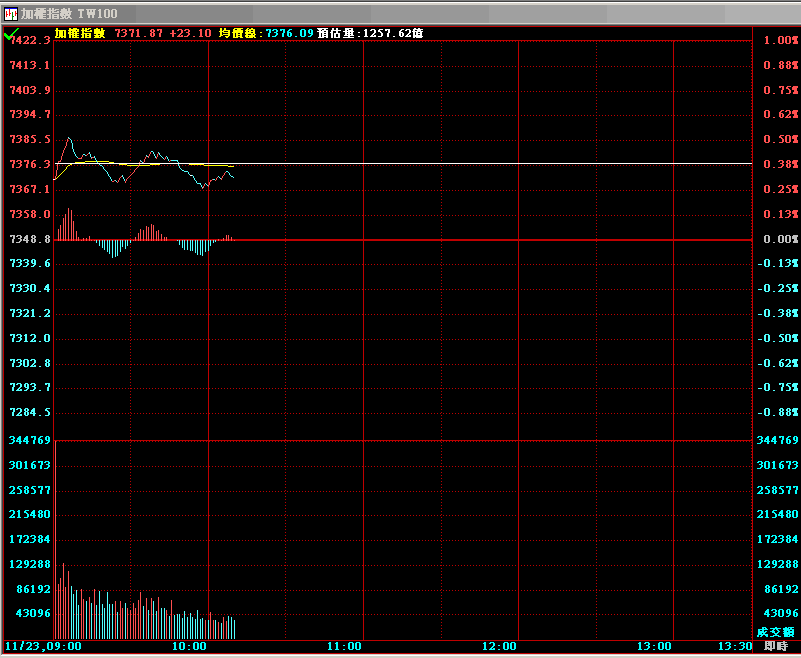801x658 pixels.
Task: Click the 344769 volume label on left axis
Action: pos(29,440)
